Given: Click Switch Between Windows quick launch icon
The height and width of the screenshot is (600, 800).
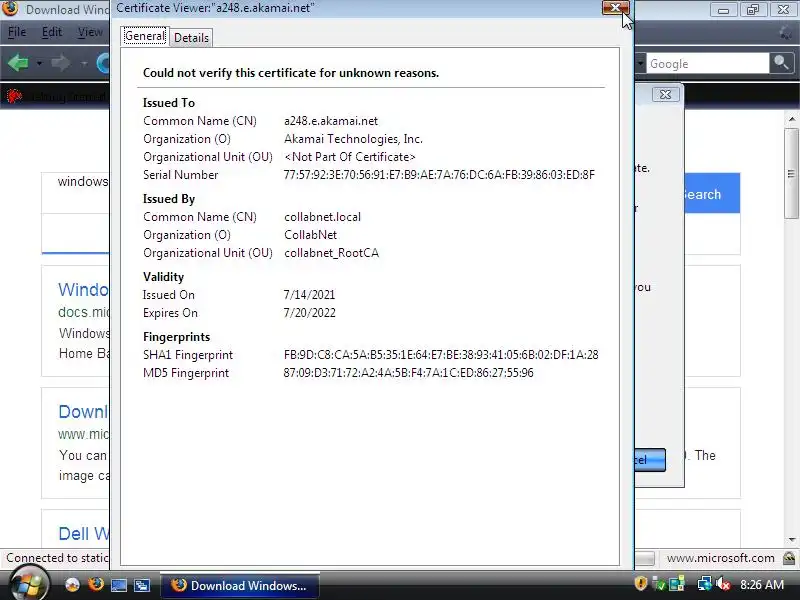Looking at the screenshot, I should pos(142,585).
